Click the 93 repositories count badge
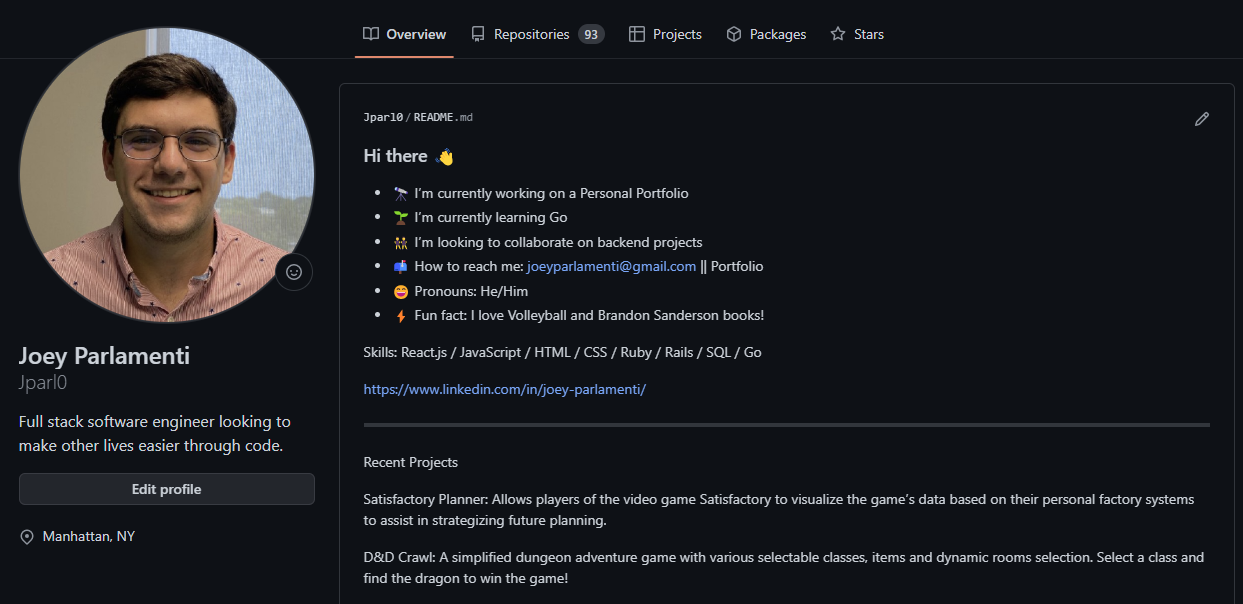 [591, 34]
